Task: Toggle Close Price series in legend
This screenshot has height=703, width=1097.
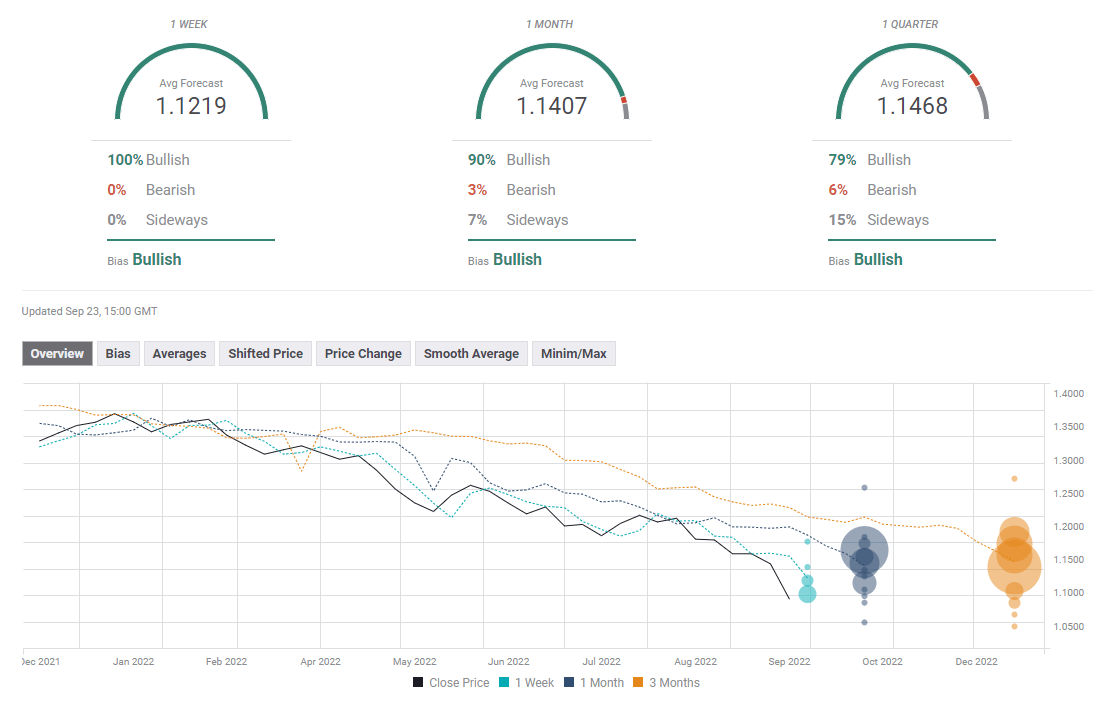Action: click(x=451, y=683)
